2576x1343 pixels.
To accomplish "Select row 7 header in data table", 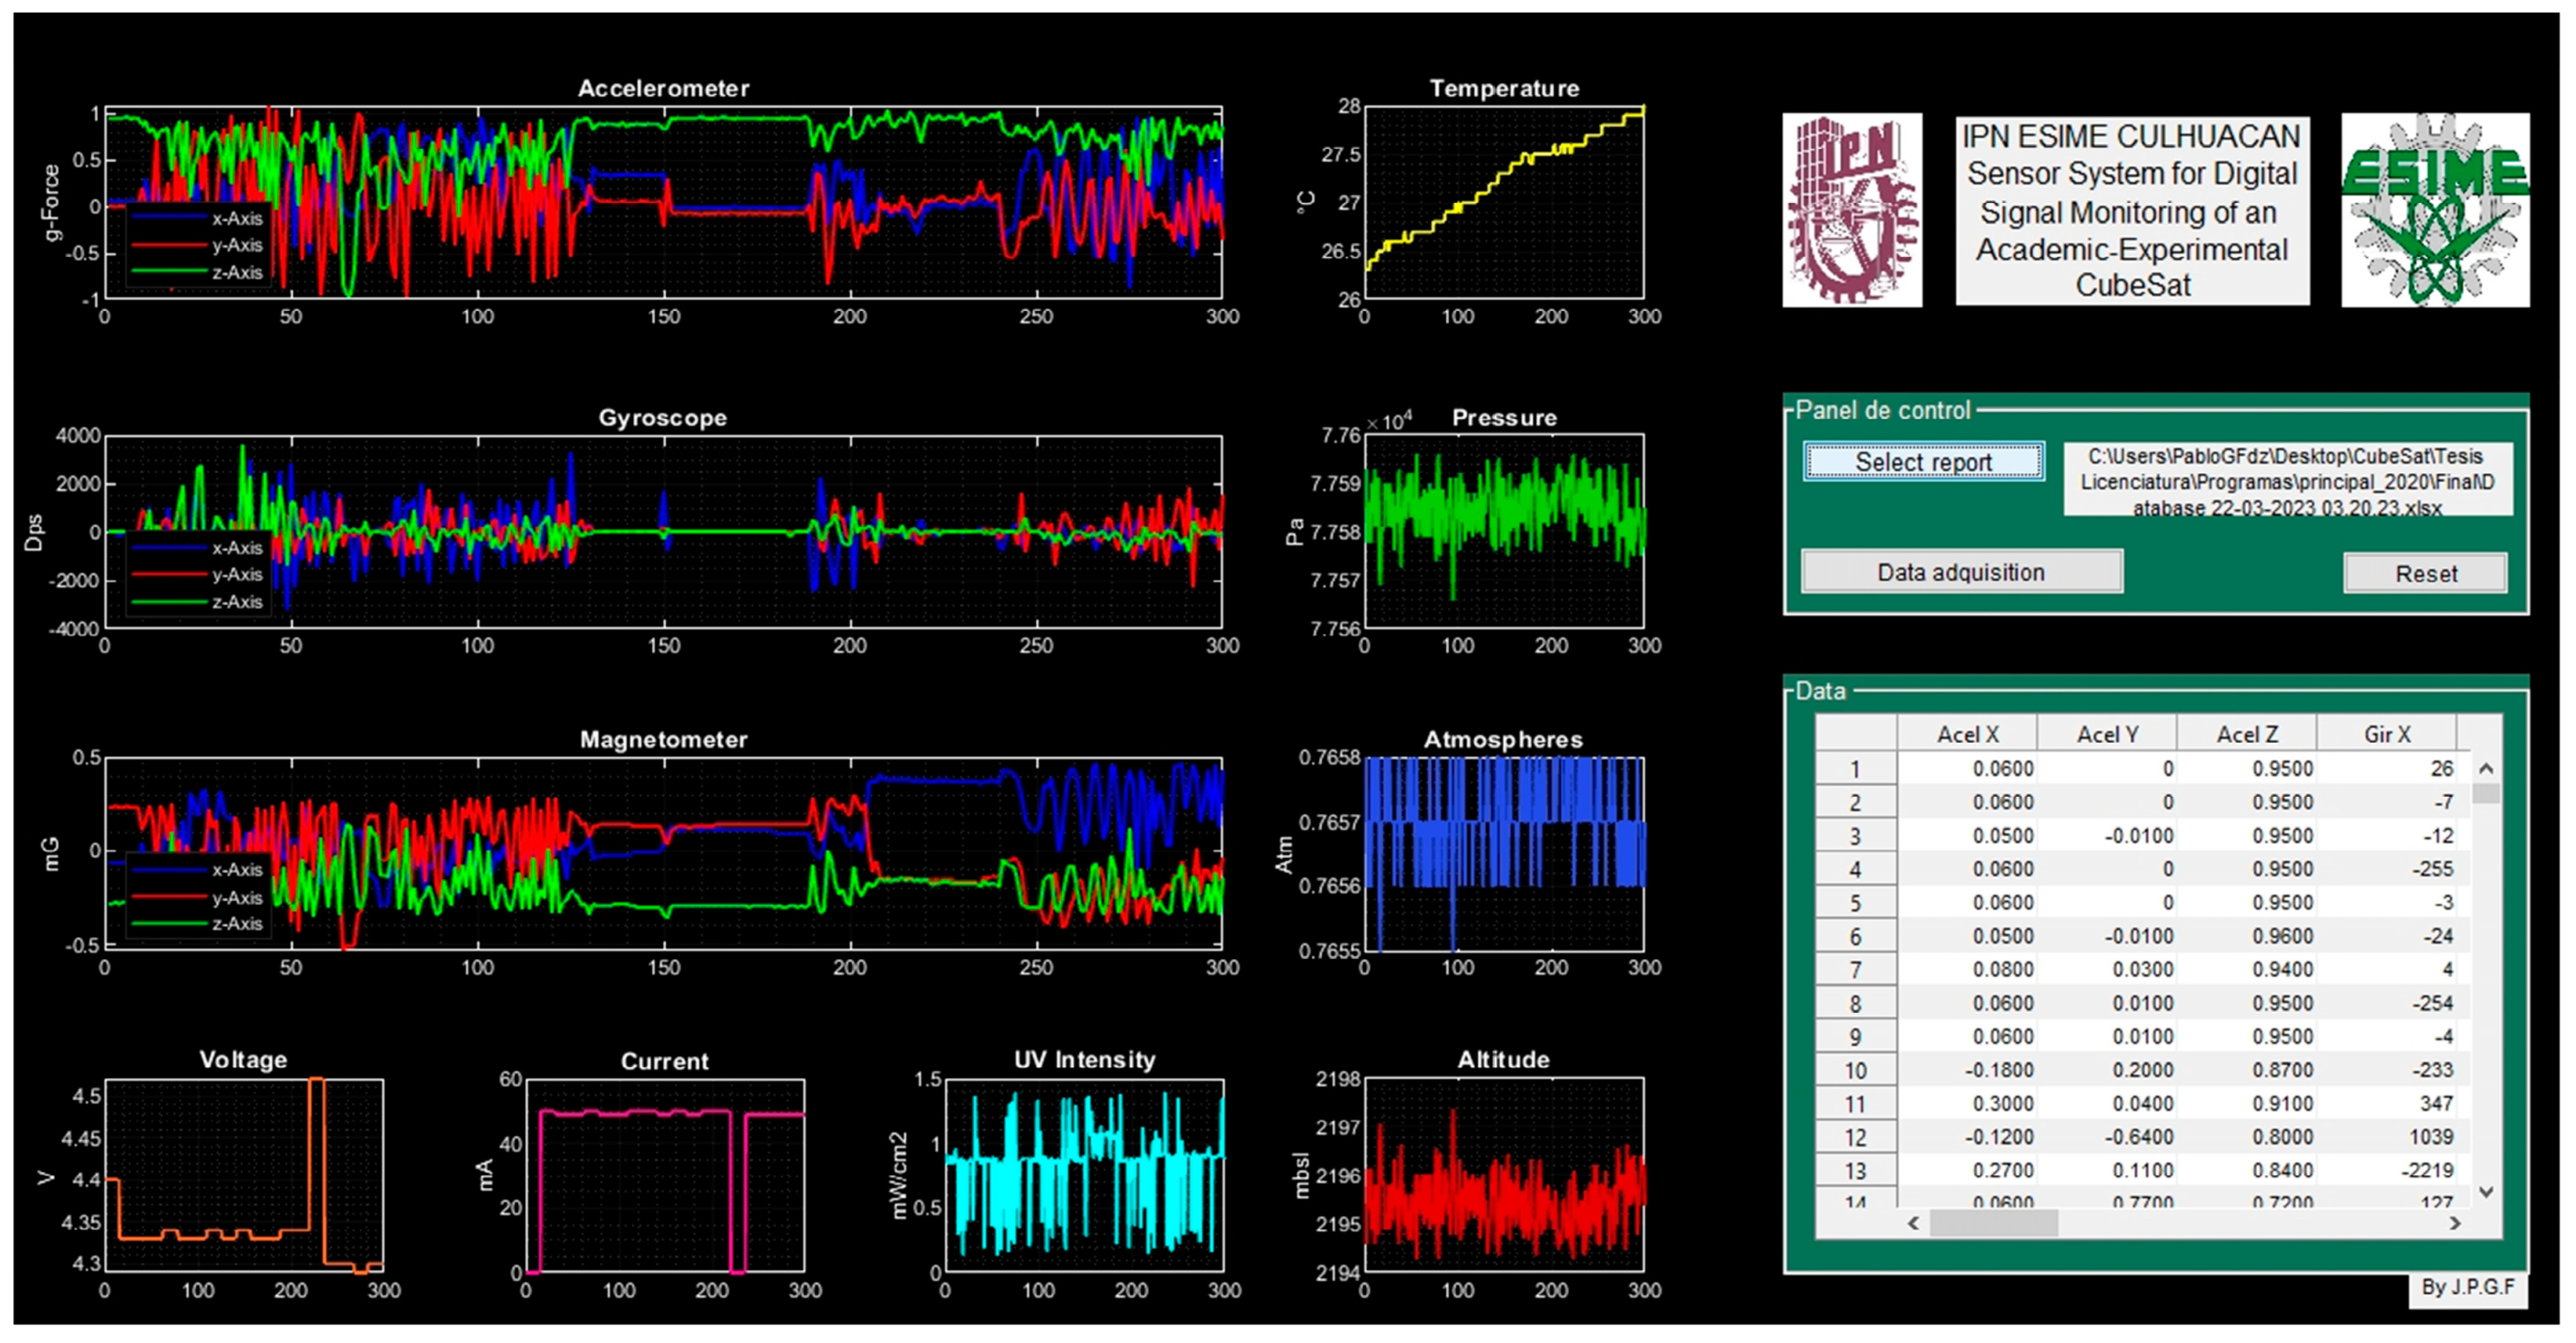I will (x=1855, y=970).
